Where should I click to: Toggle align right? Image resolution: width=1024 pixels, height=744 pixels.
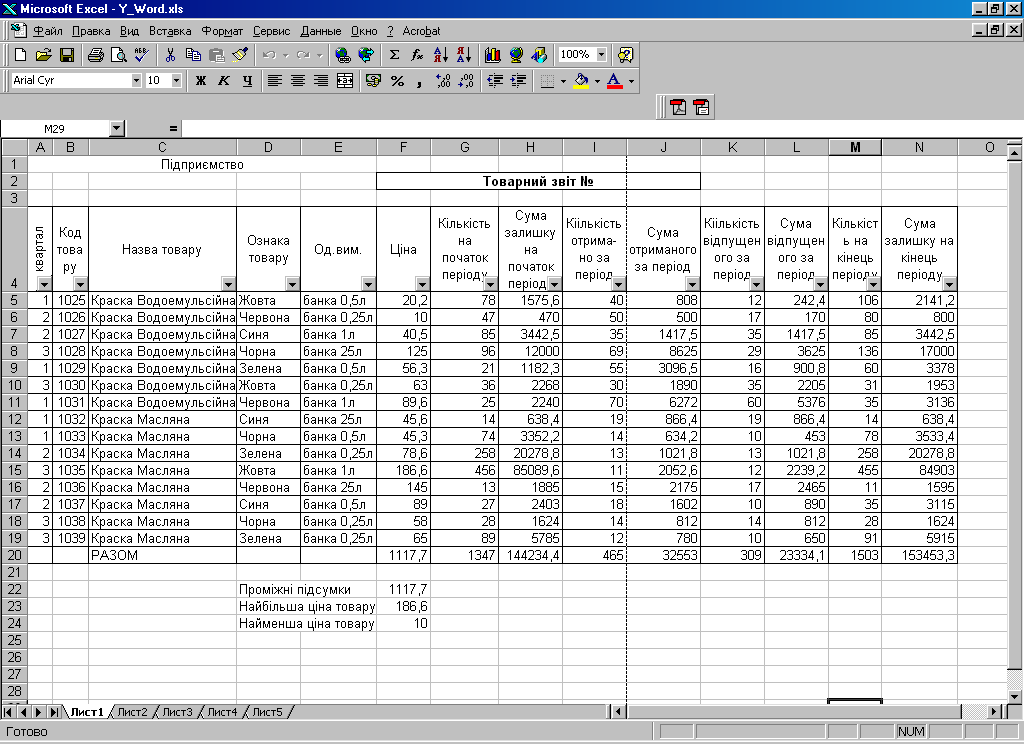[x=321, y=81]
